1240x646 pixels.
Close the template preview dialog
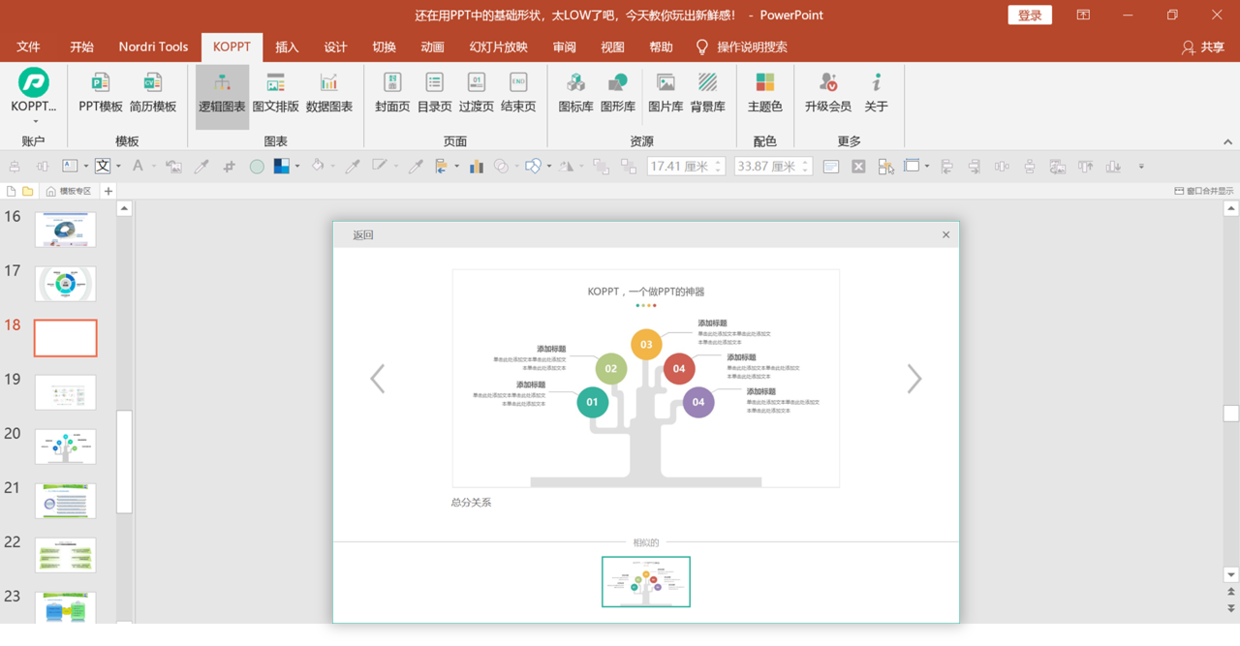coord(946,235)
